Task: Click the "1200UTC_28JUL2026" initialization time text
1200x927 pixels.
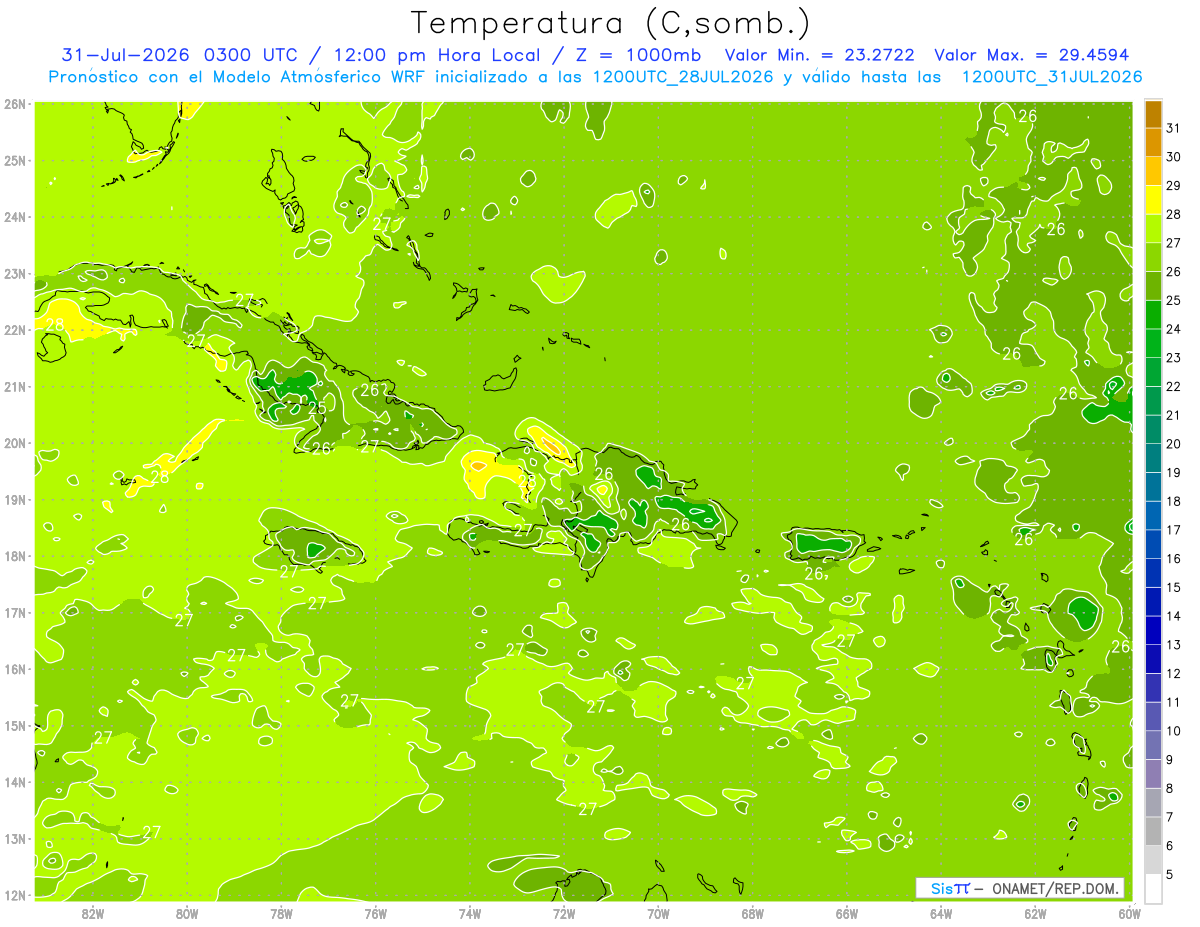Action: (684, 77)
